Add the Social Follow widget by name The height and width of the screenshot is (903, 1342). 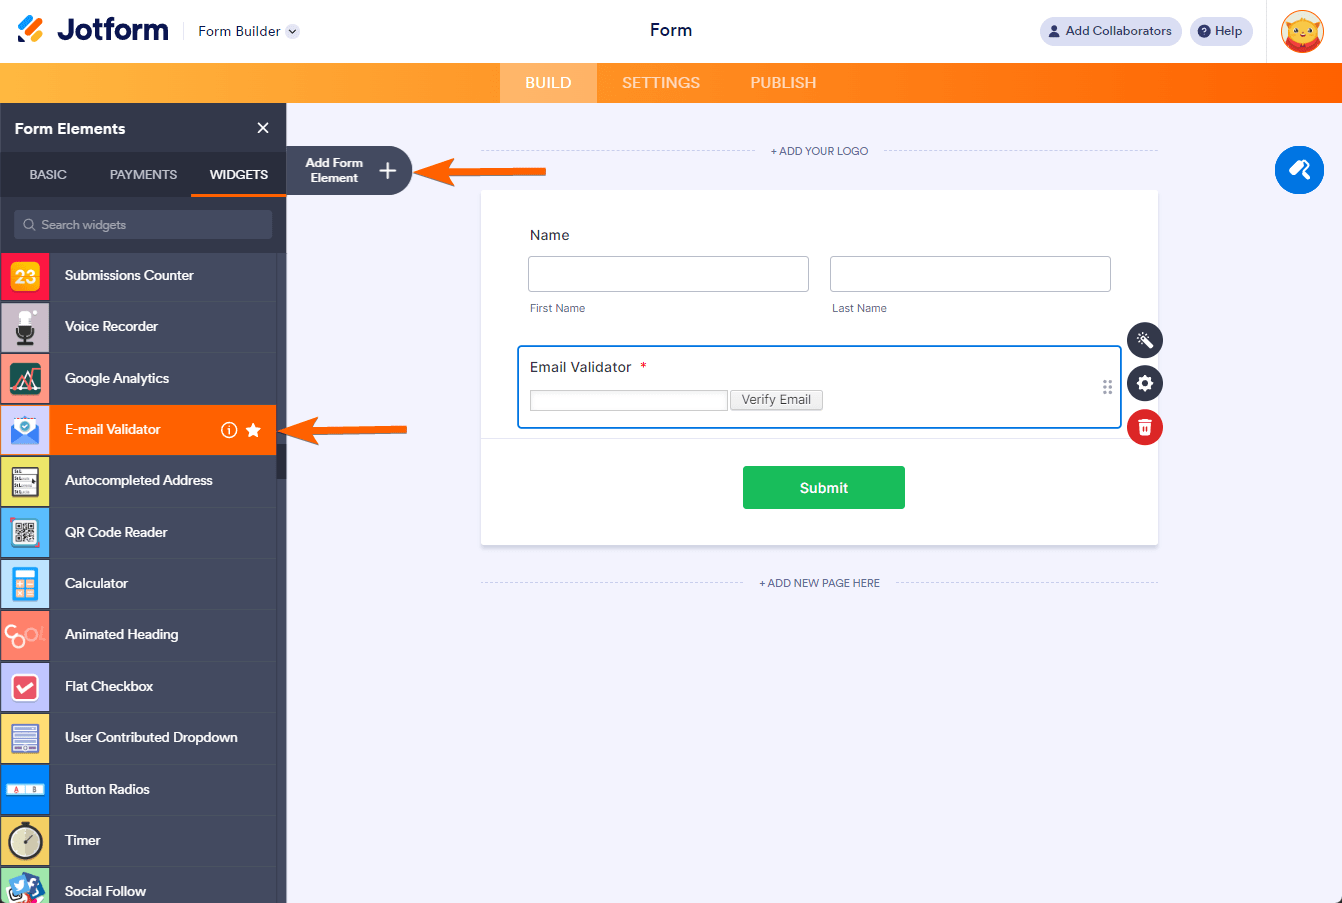(105, 891)
